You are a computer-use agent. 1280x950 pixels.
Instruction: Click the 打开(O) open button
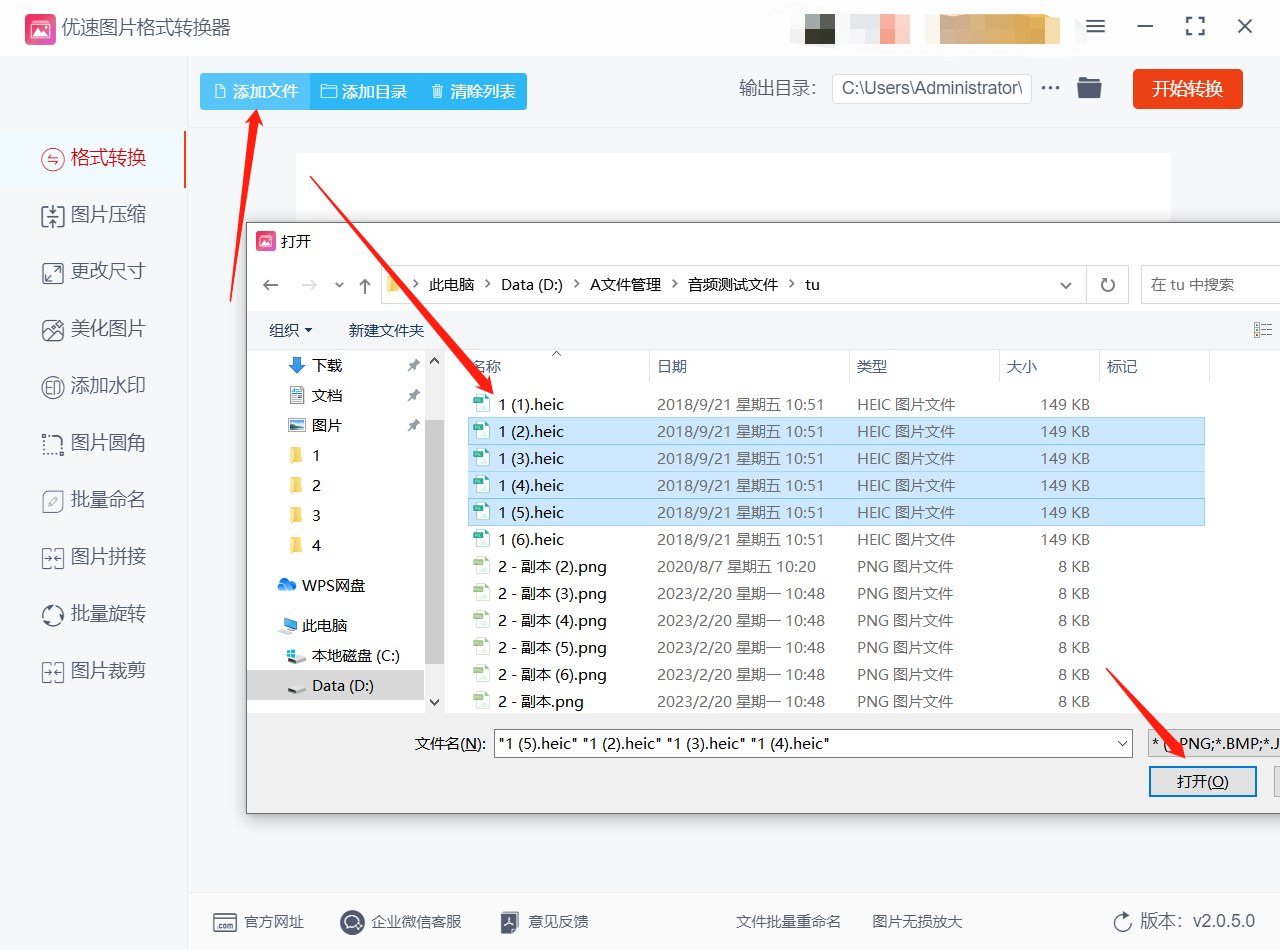1202,781
